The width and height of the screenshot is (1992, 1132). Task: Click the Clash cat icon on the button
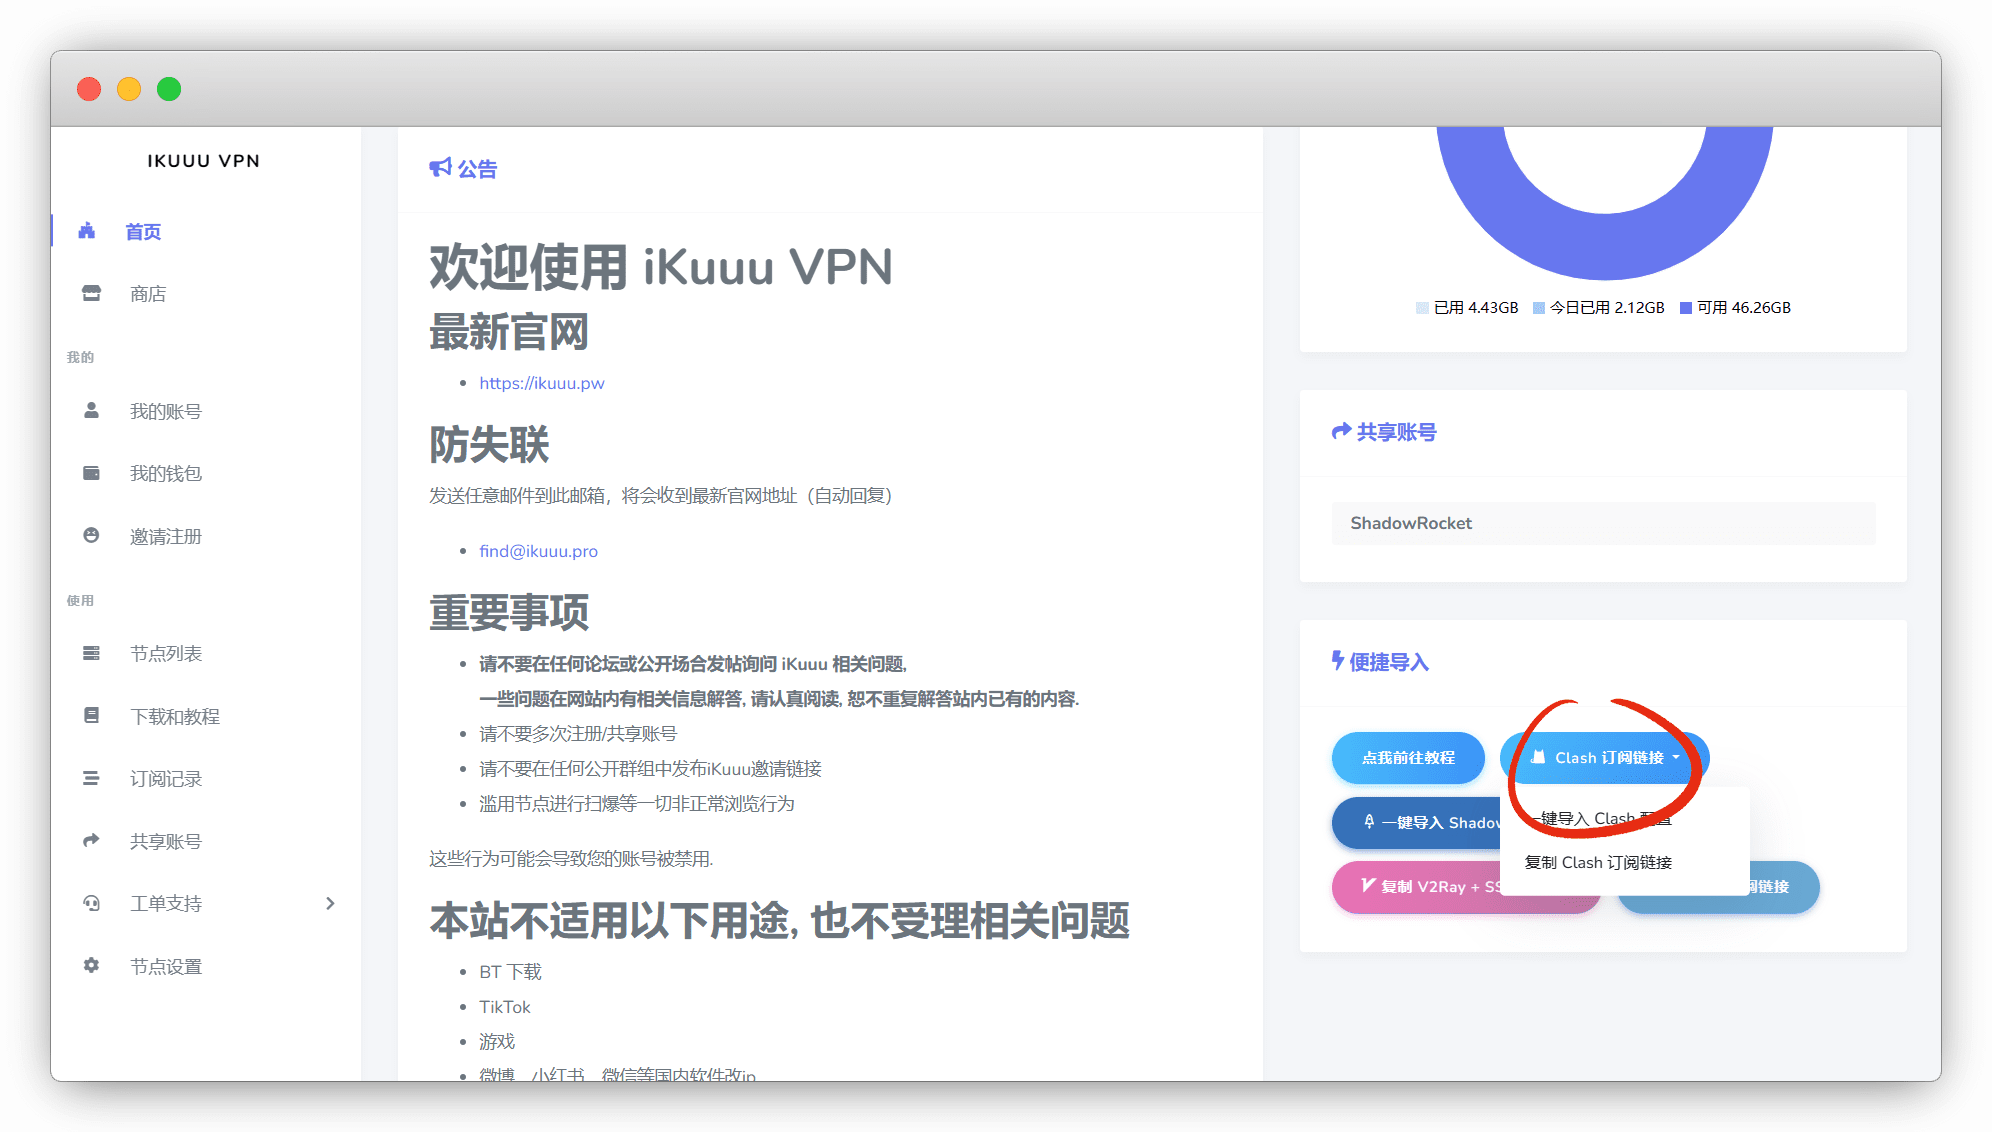click(1538, 757)
